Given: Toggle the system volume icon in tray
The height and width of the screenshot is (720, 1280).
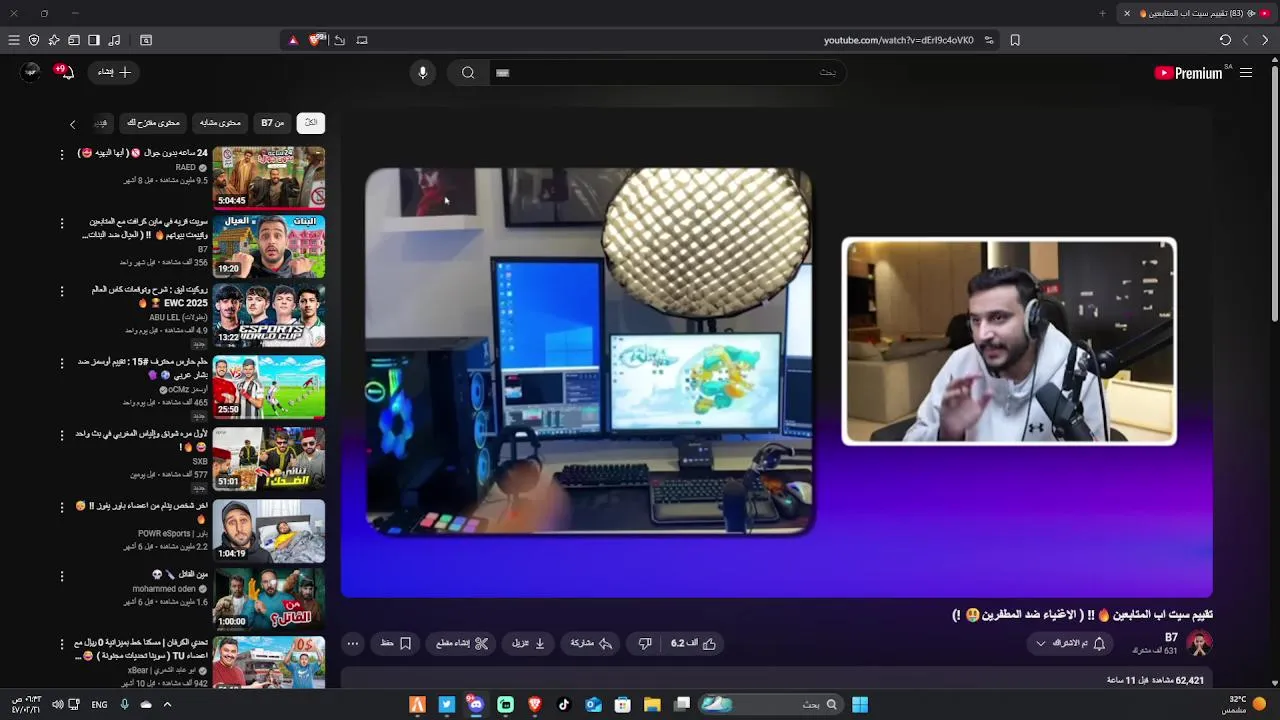Looking at the screenshot, I should [x=57, y=704].
